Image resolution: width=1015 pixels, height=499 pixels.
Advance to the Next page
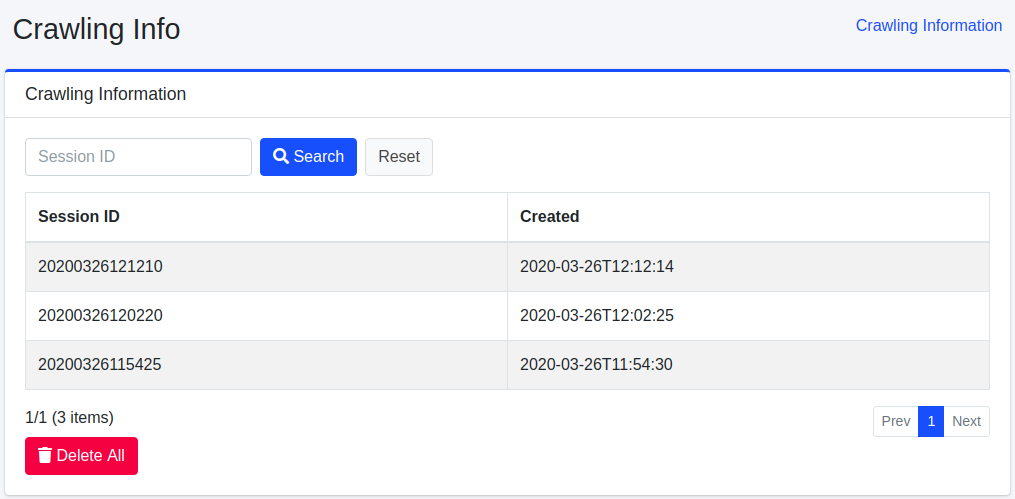[966, 422]
